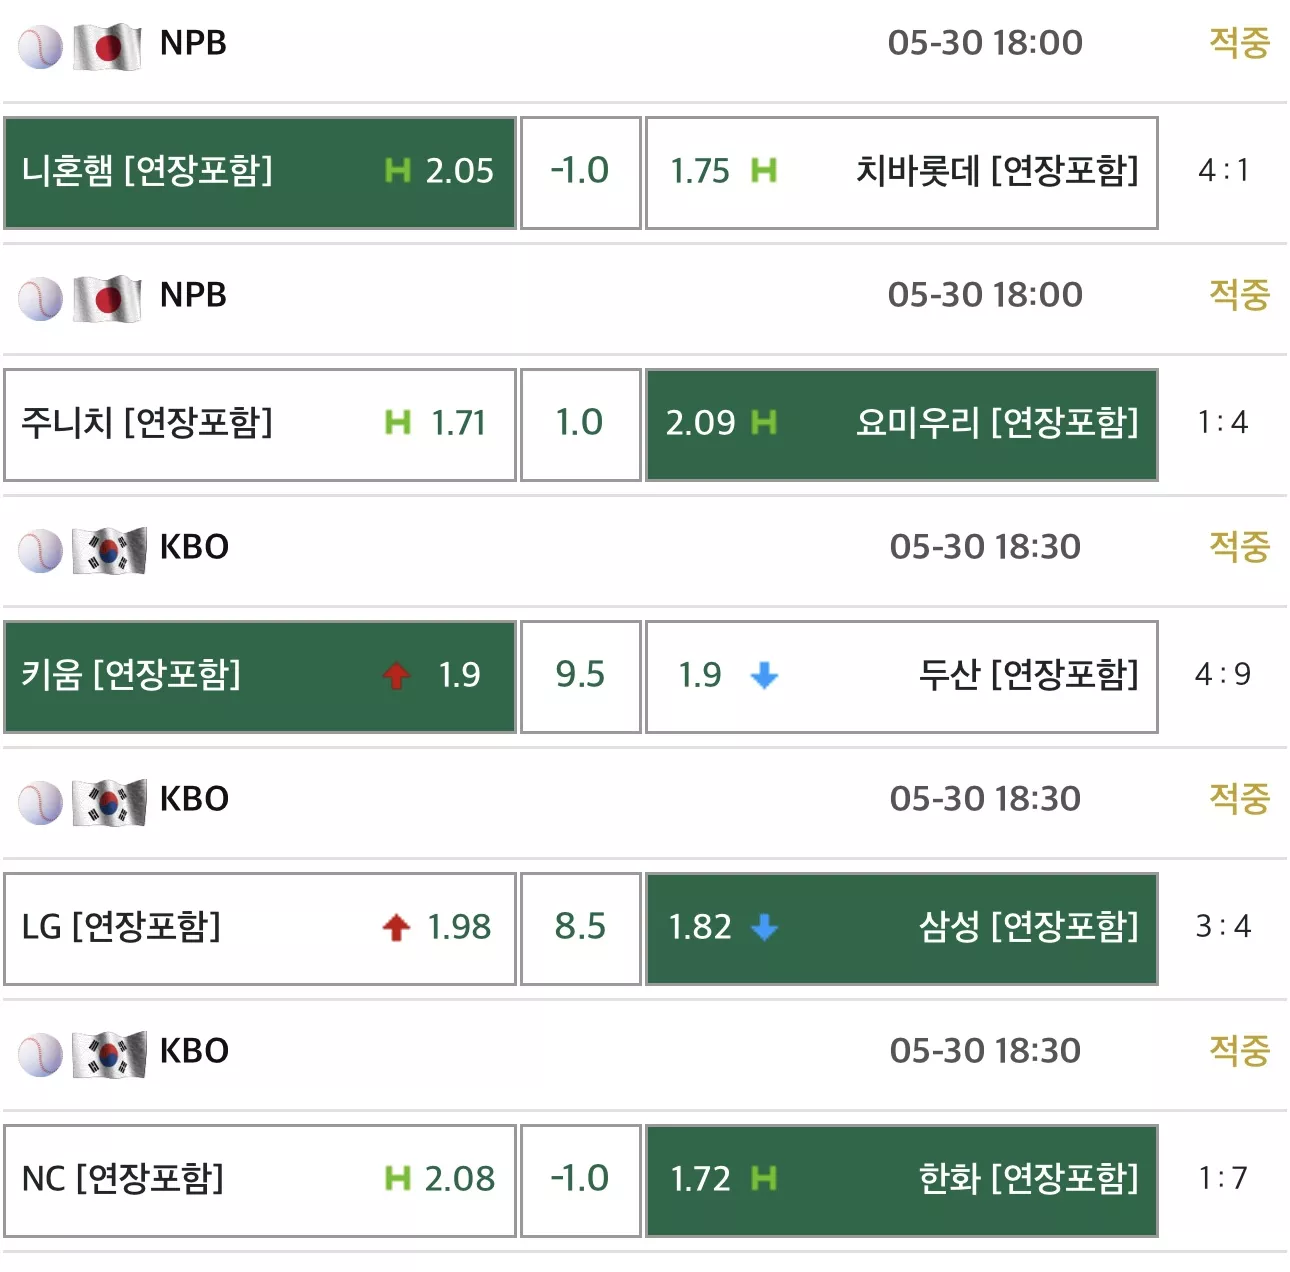Screen dimensions: 1290x1272
Task: Click the Korea flag in first KBO header
Action: tap(109, 550)
